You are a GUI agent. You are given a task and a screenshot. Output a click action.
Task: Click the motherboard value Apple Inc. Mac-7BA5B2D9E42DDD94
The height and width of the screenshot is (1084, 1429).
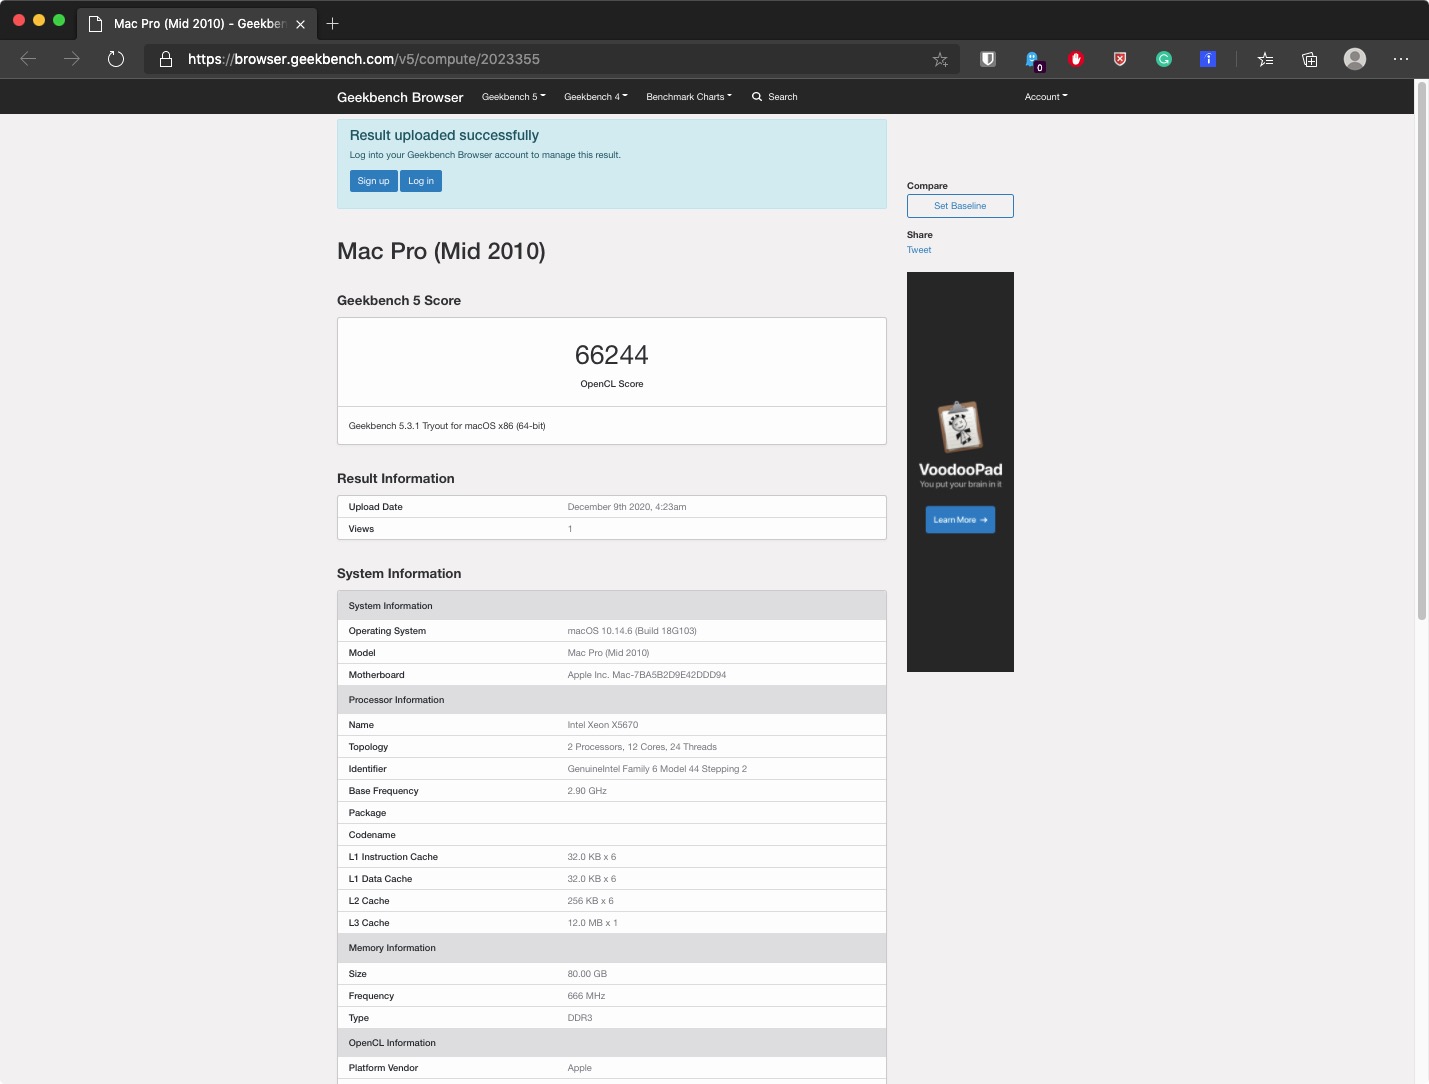pyautogui.click(x=647, y=675)
